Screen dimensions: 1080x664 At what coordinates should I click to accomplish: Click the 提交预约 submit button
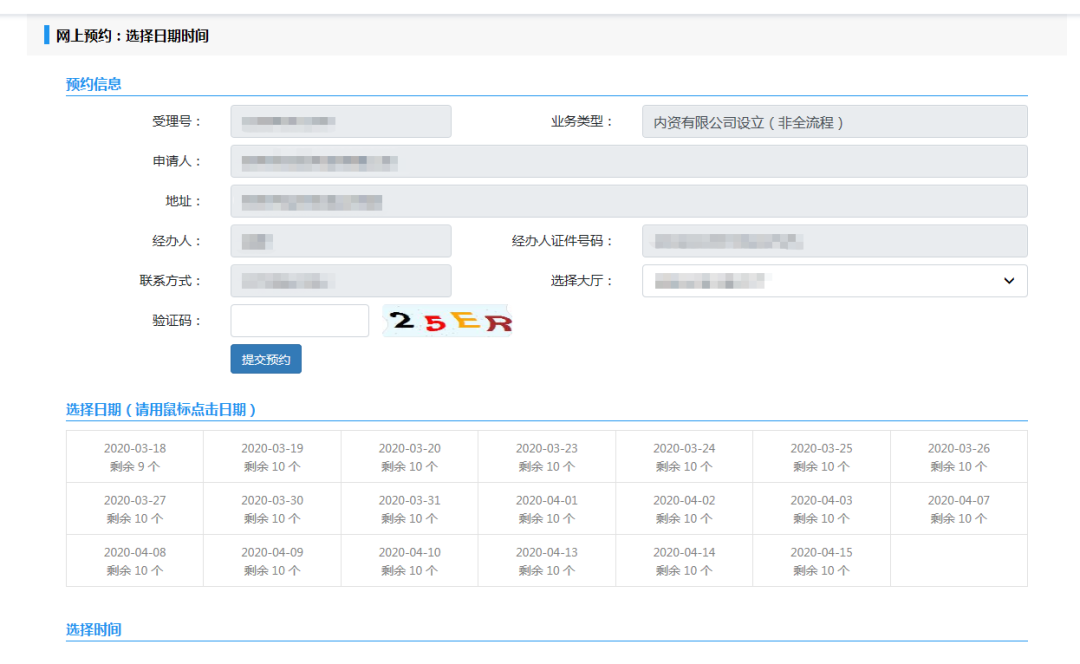pyautogui.click(x=266, y=359)
